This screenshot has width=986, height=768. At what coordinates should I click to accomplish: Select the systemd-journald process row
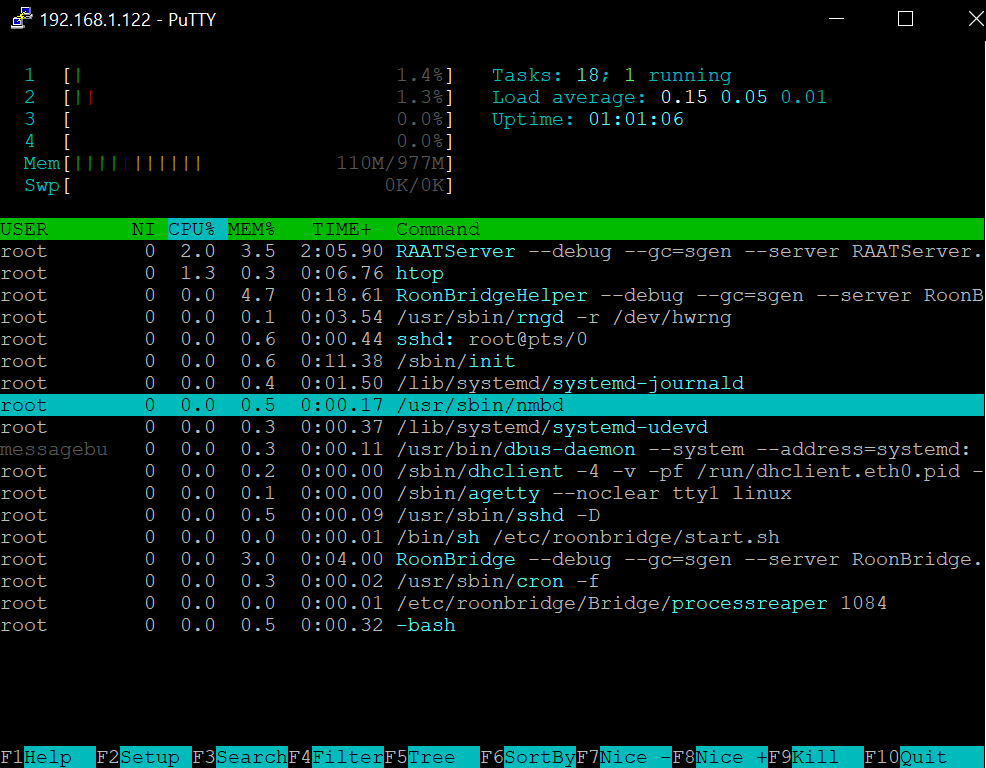click(492, 383)
